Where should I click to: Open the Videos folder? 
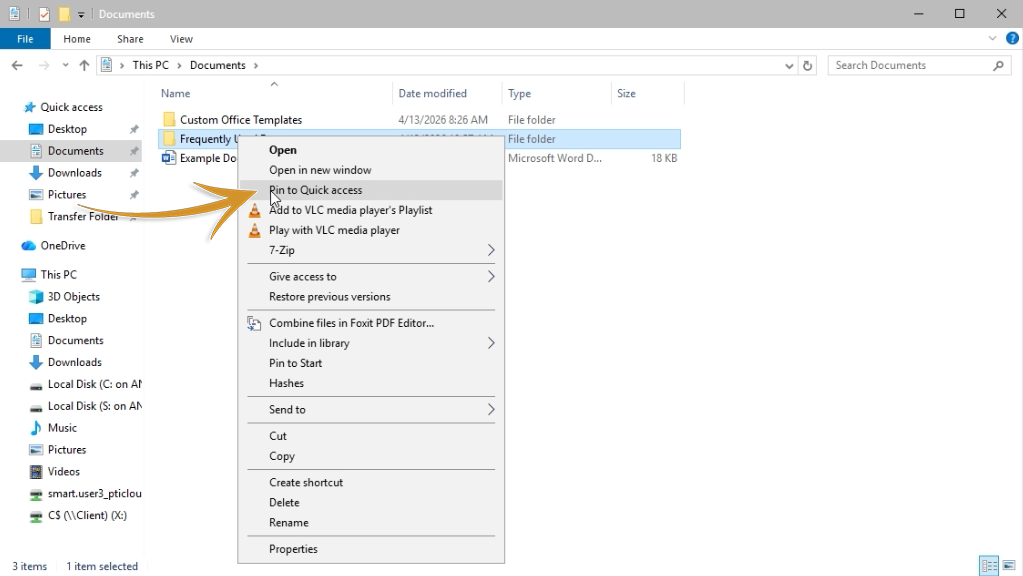[x=63, y=472]
